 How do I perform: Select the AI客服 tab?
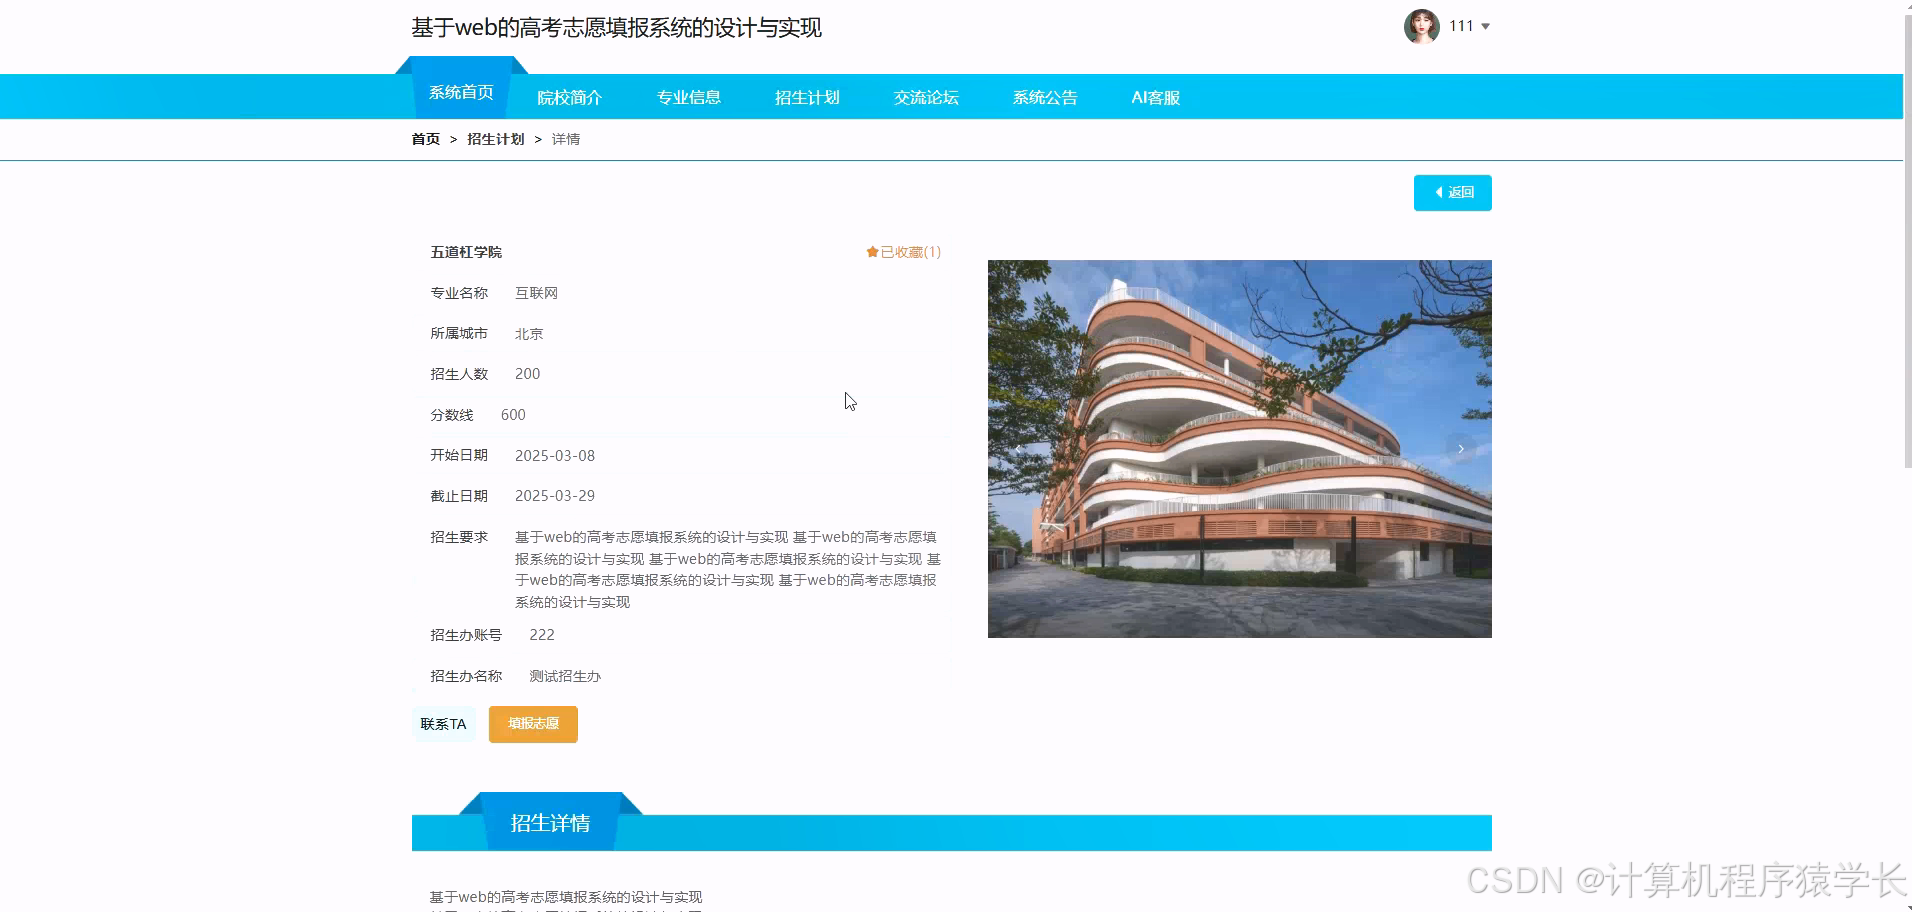click(1154, 96)
